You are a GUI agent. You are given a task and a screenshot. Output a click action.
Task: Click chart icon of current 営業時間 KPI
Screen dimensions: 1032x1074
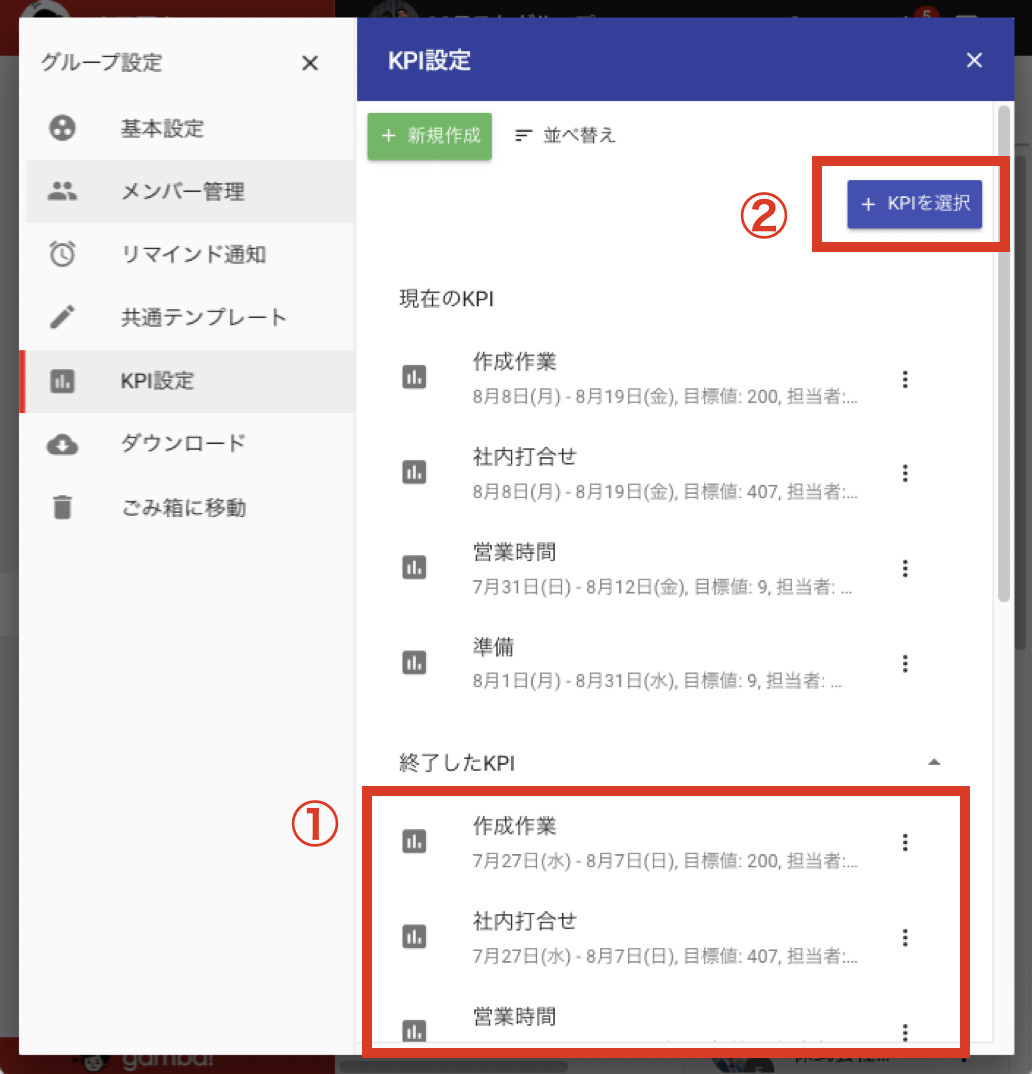414,567
